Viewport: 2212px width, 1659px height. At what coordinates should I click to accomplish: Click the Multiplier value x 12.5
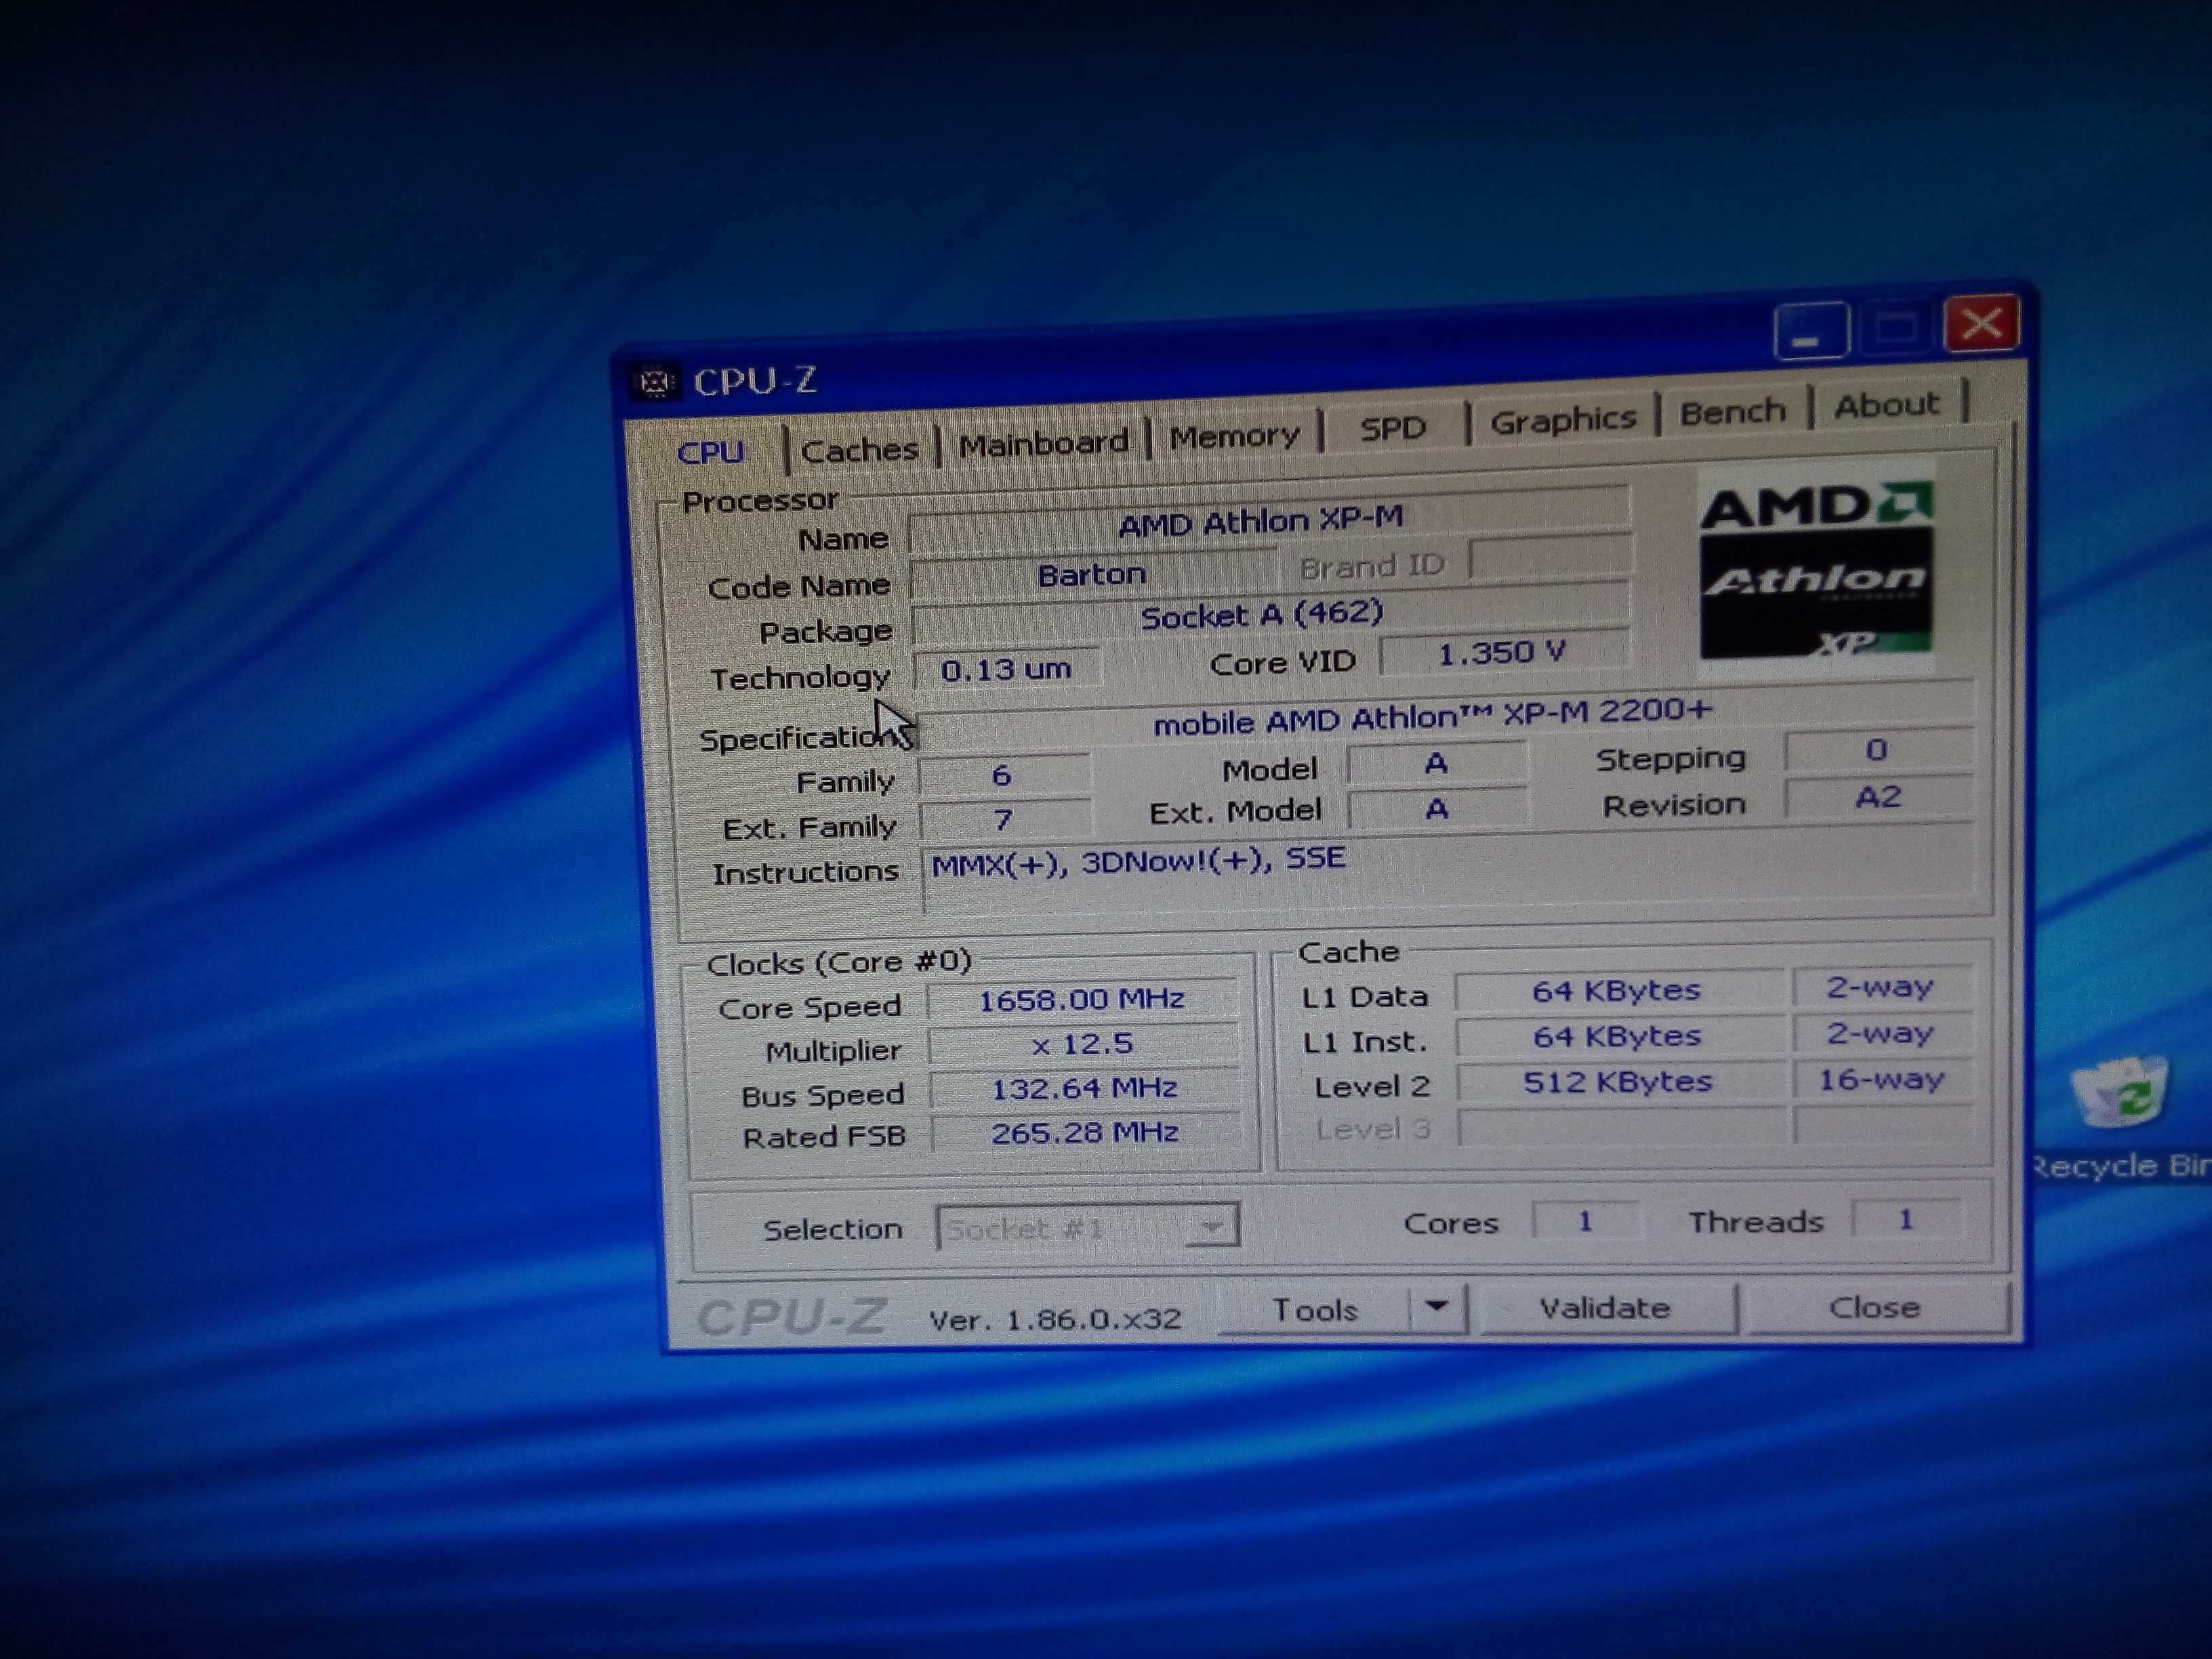click(1082, 1045)
